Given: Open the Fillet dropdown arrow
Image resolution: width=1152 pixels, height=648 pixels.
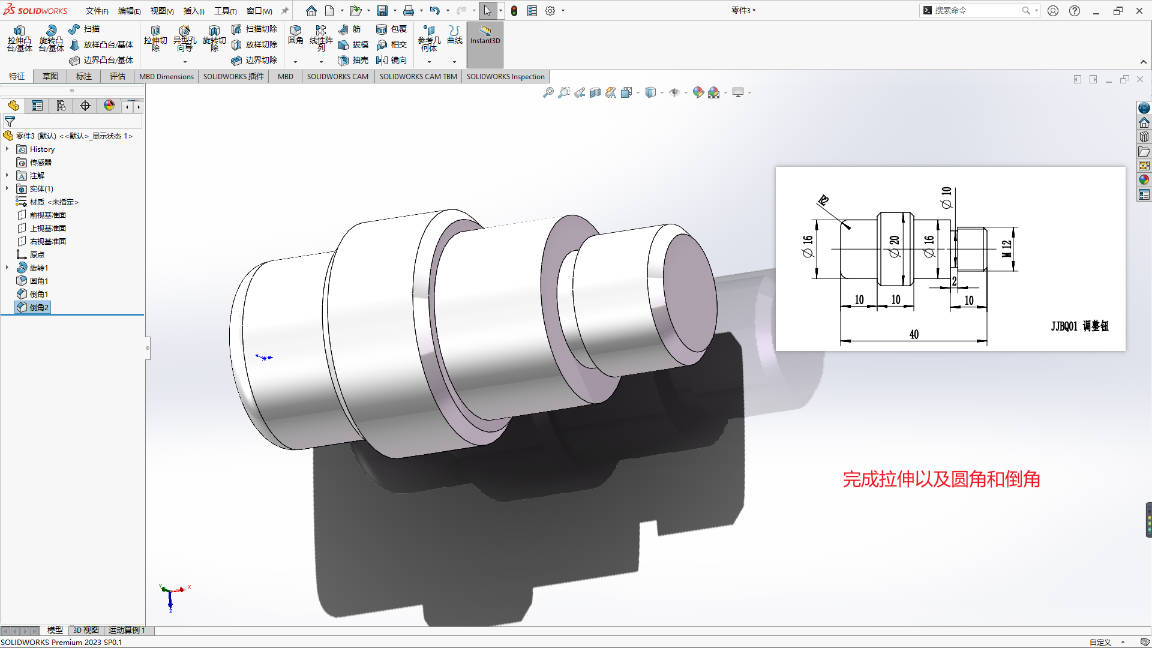Looking at the screenshot, I should coord(295,62).
